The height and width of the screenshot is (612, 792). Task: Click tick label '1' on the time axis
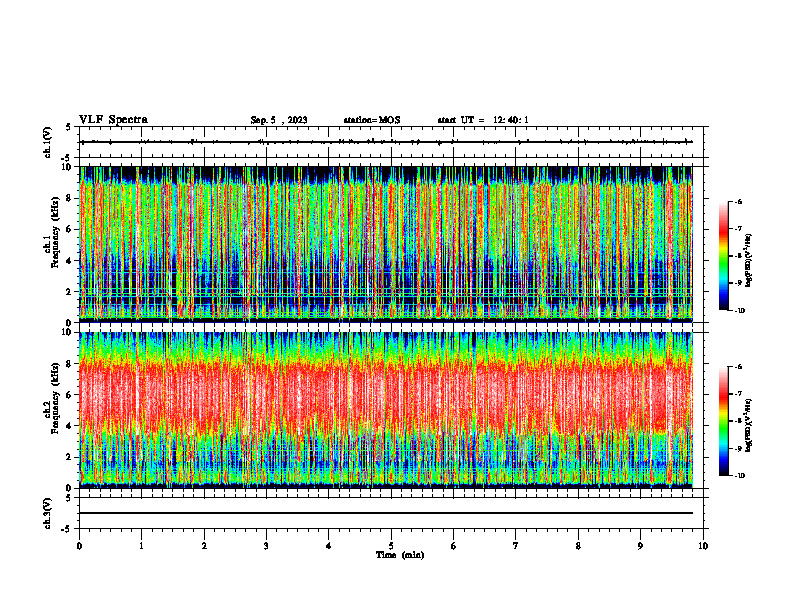[141, 546]
